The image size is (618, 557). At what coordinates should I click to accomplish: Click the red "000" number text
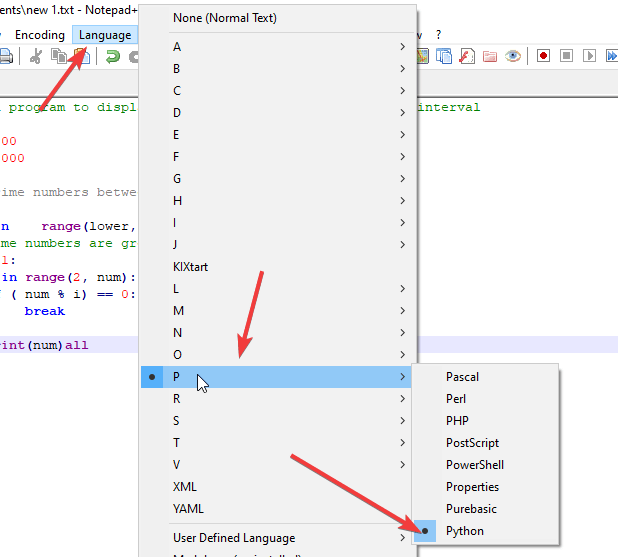(x=13, y=158)
